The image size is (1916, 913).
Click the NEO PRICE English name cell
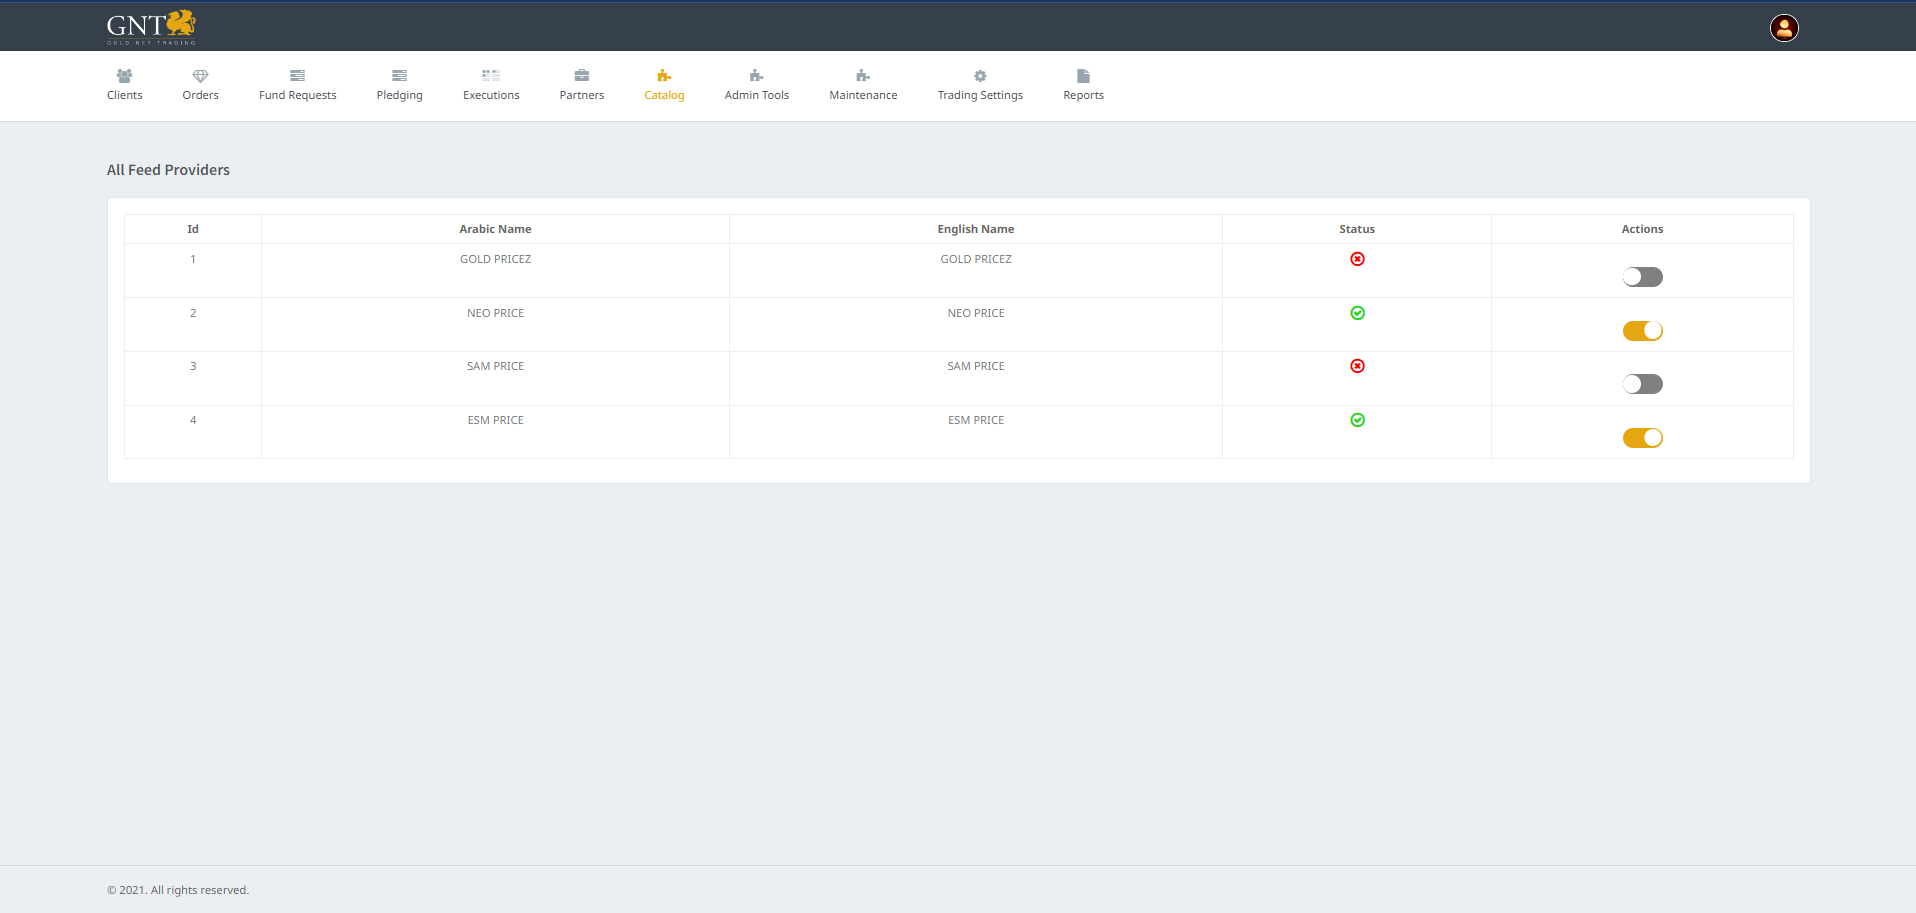point(975,313)
